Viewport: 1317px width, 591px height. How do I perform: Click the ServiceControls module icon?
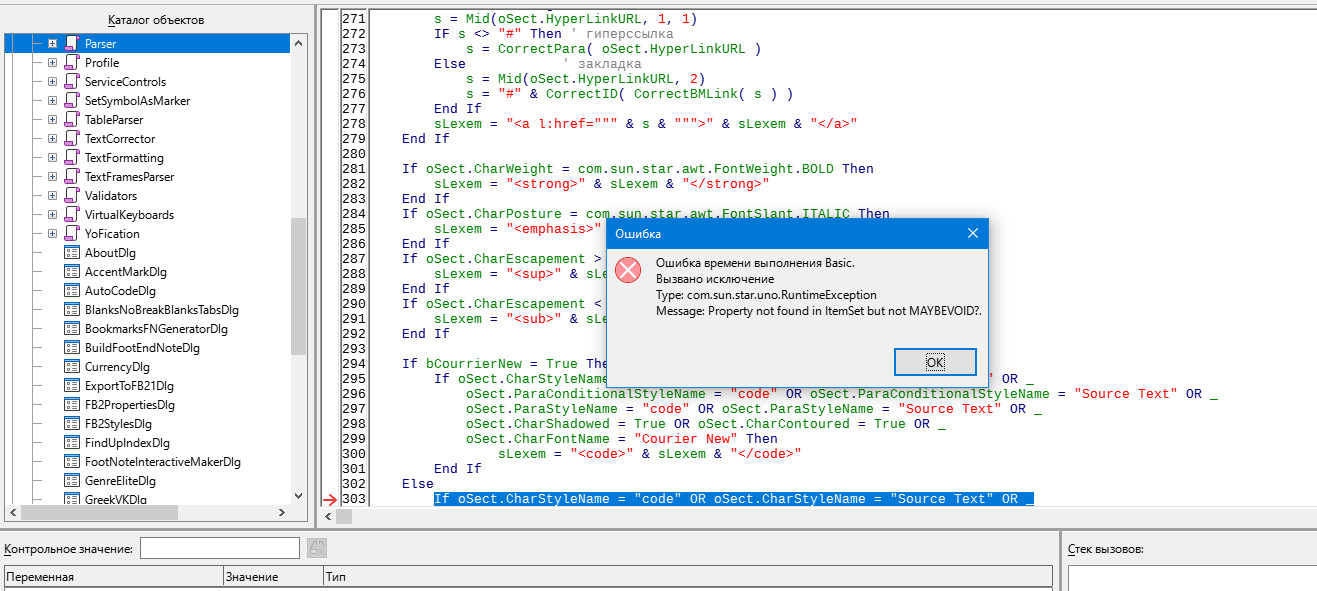coord(71,82)
